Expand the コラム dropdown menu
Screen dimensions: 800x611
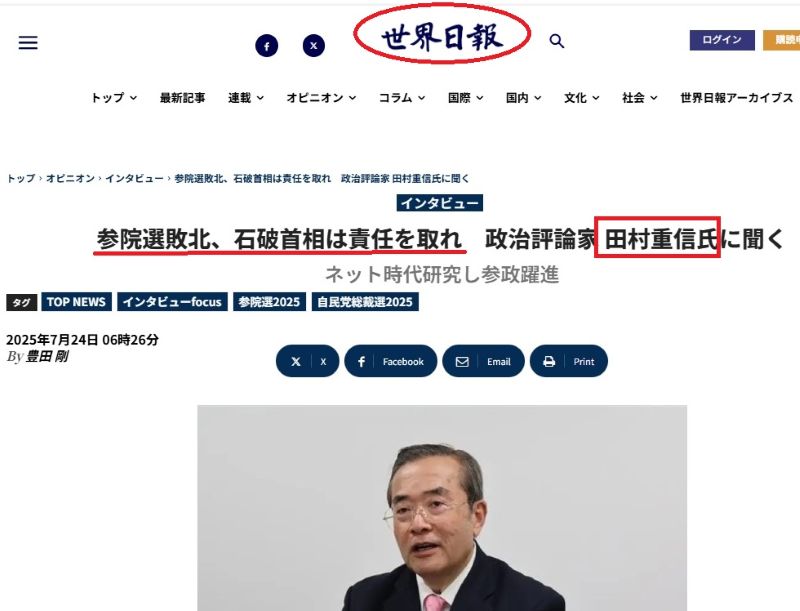coord(402,97)
